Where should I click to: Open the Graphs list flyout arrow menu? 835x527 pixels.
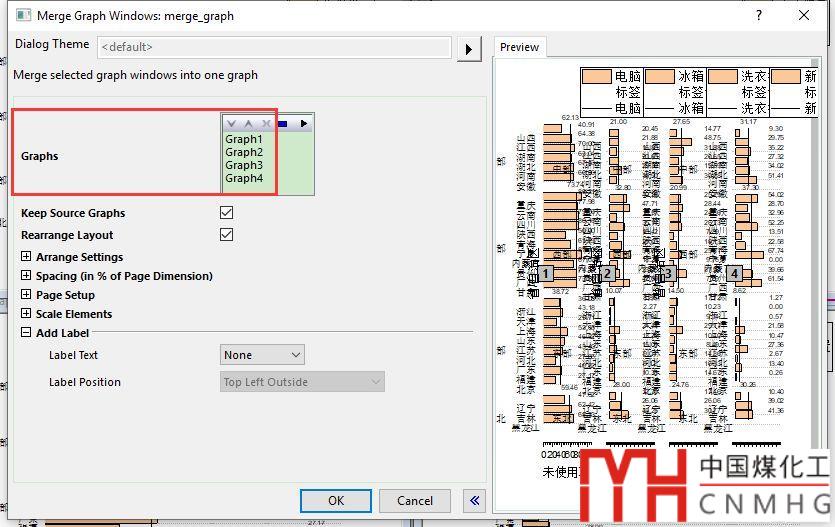tap(304, 124)
